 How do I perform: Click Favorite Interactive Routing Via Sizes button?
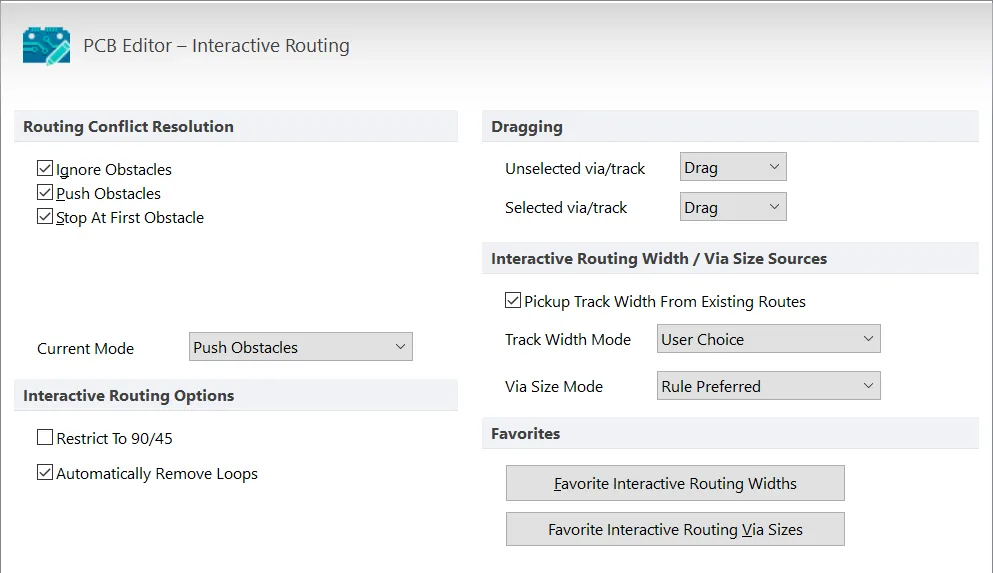[675, 529]
